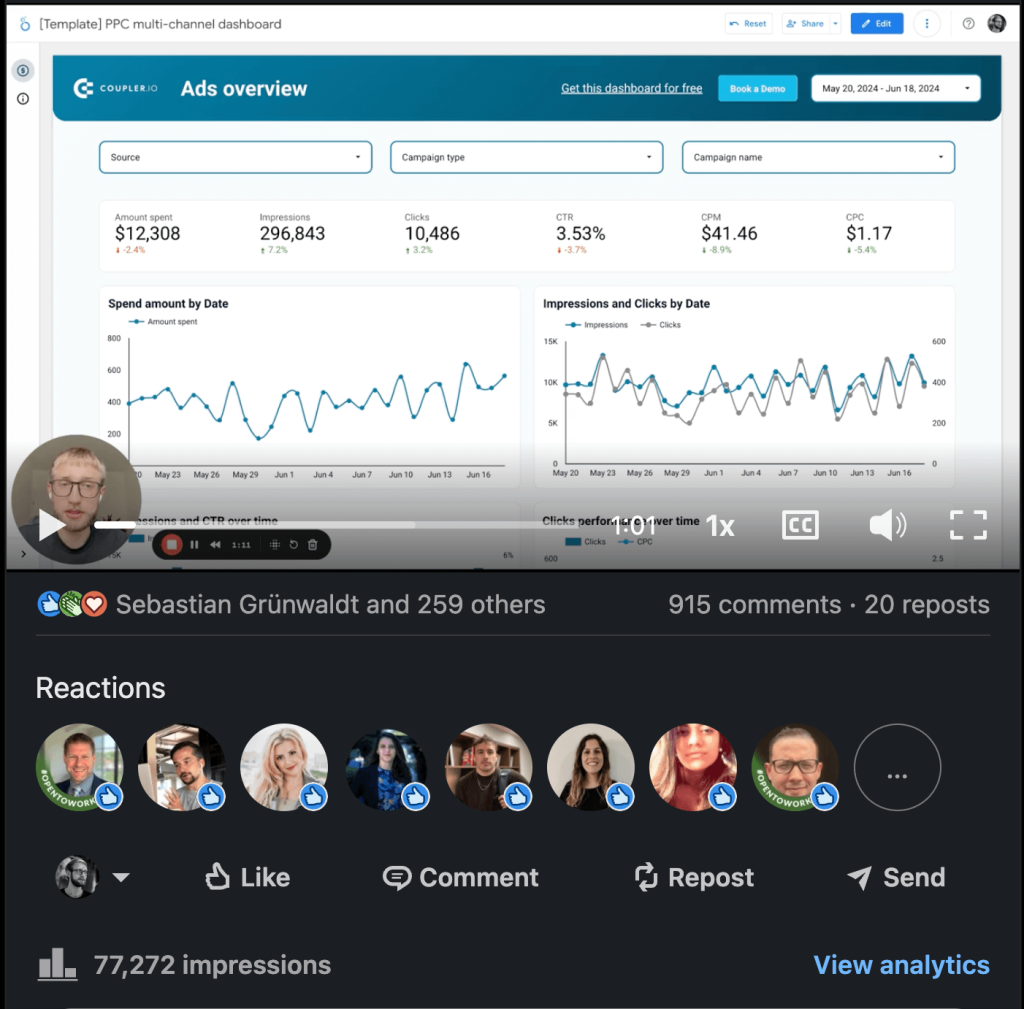Open the 915 comments count

coord(755,604)
